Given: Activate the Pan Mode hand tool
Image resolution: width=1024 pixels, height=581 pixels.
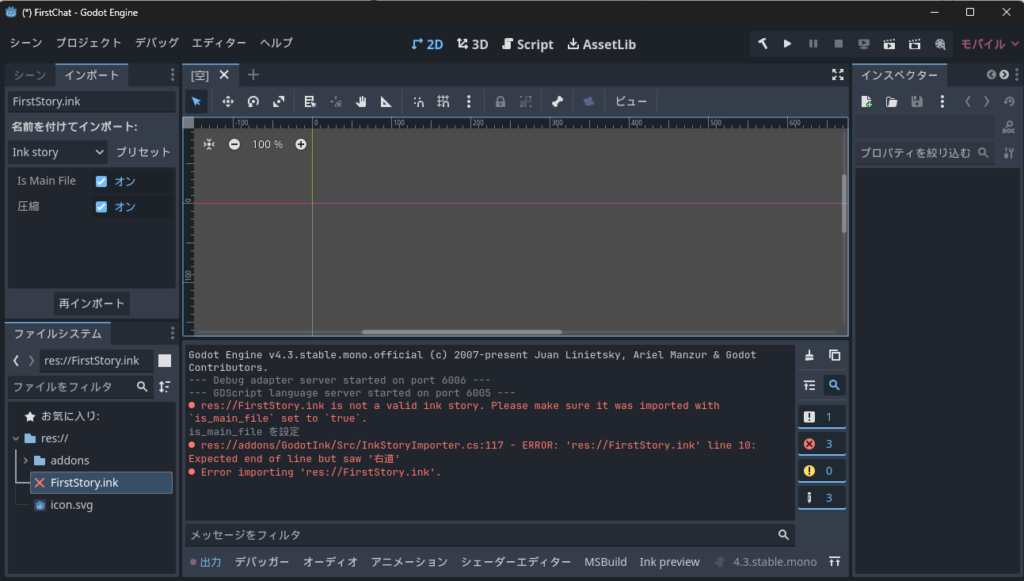Looking at the screenshot, I should (361, 101).
